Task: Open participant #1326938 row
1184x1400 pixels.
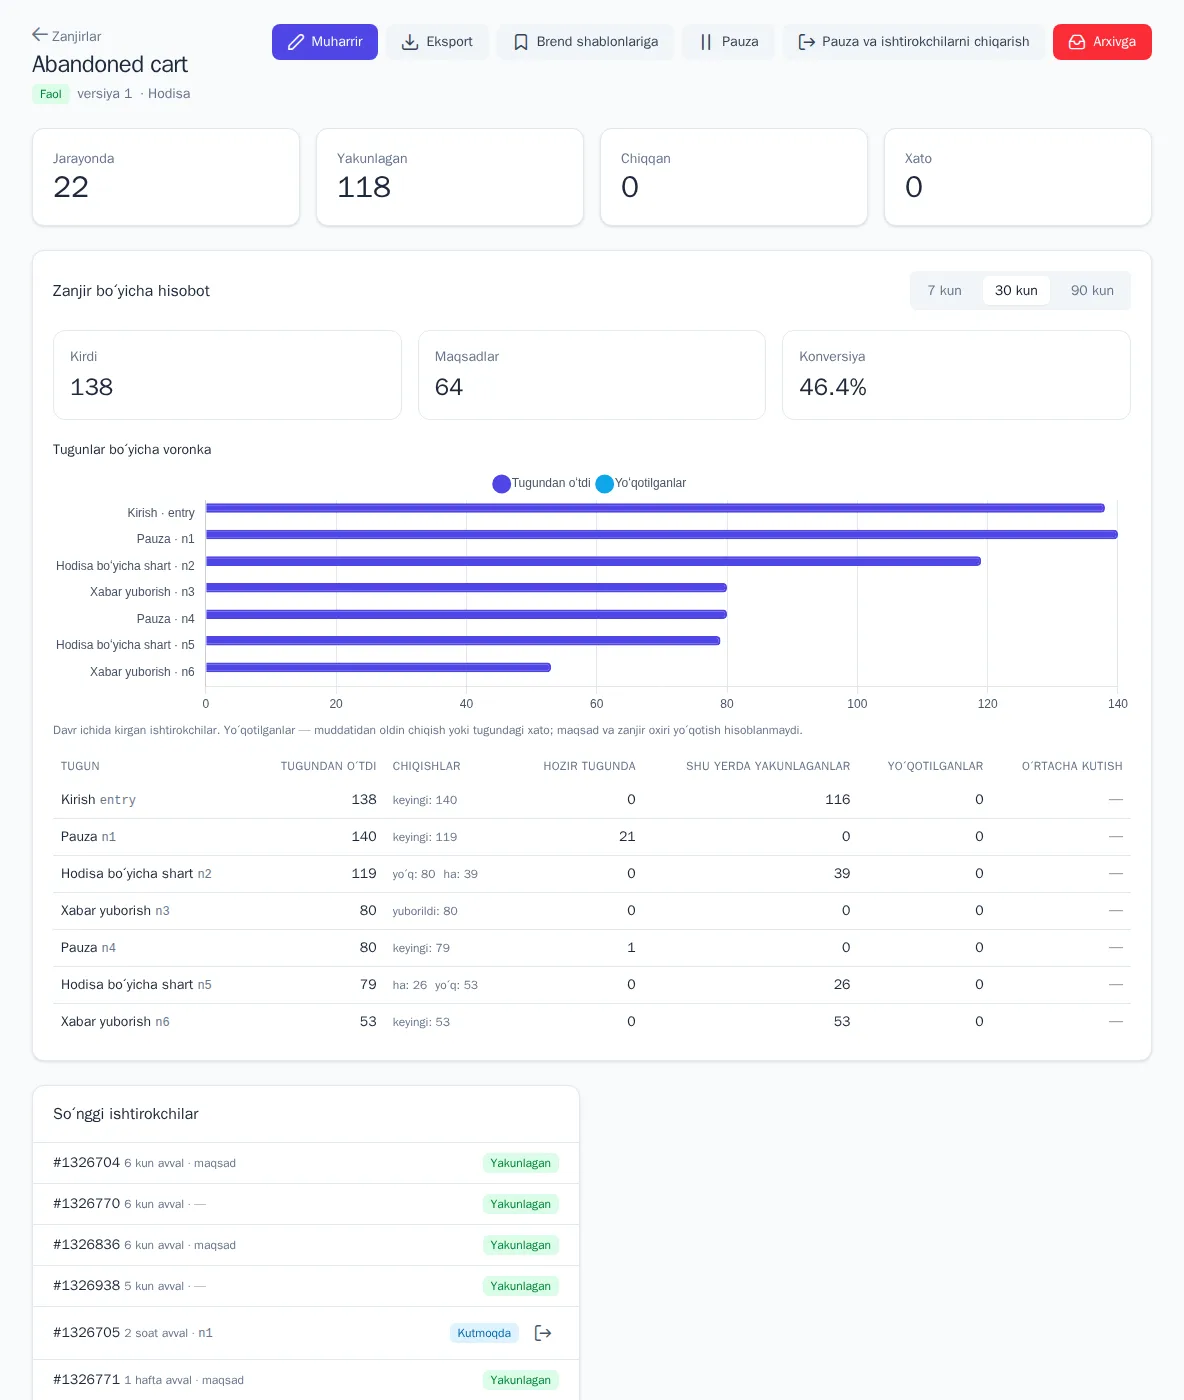Action: tap(306, 1286)
